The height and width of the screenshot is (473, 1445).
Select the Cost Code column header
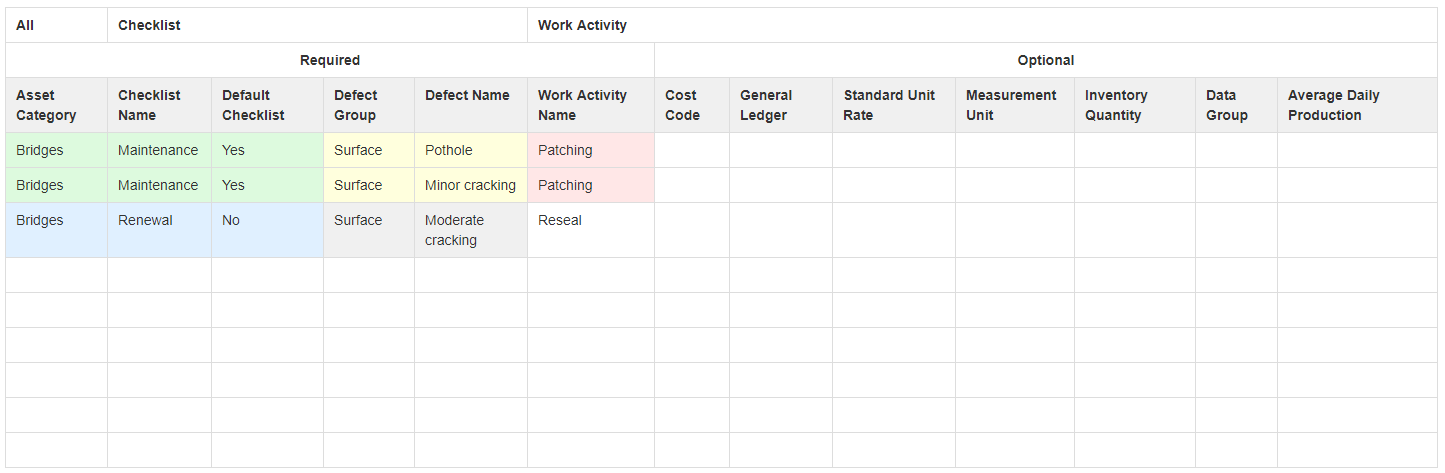692,105
